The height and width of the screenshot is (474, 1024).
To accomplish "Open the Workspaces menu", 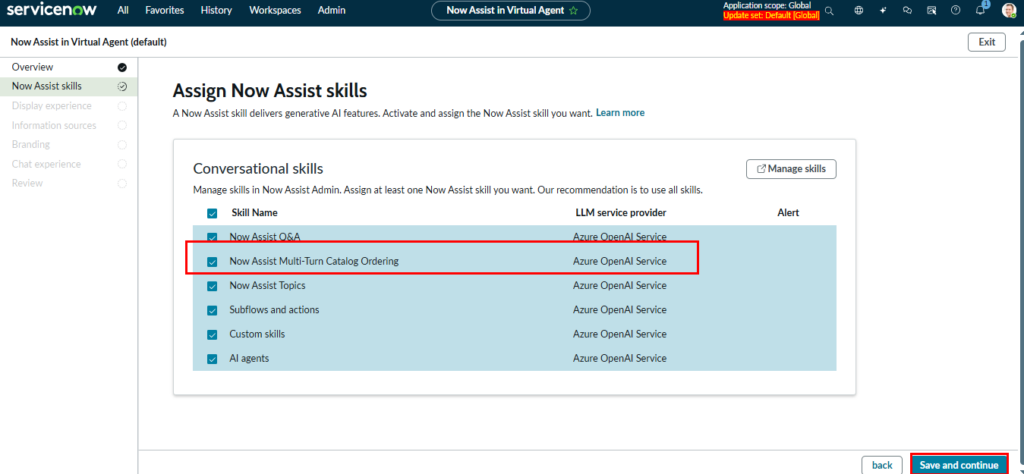I will click(x=275, y=11).
